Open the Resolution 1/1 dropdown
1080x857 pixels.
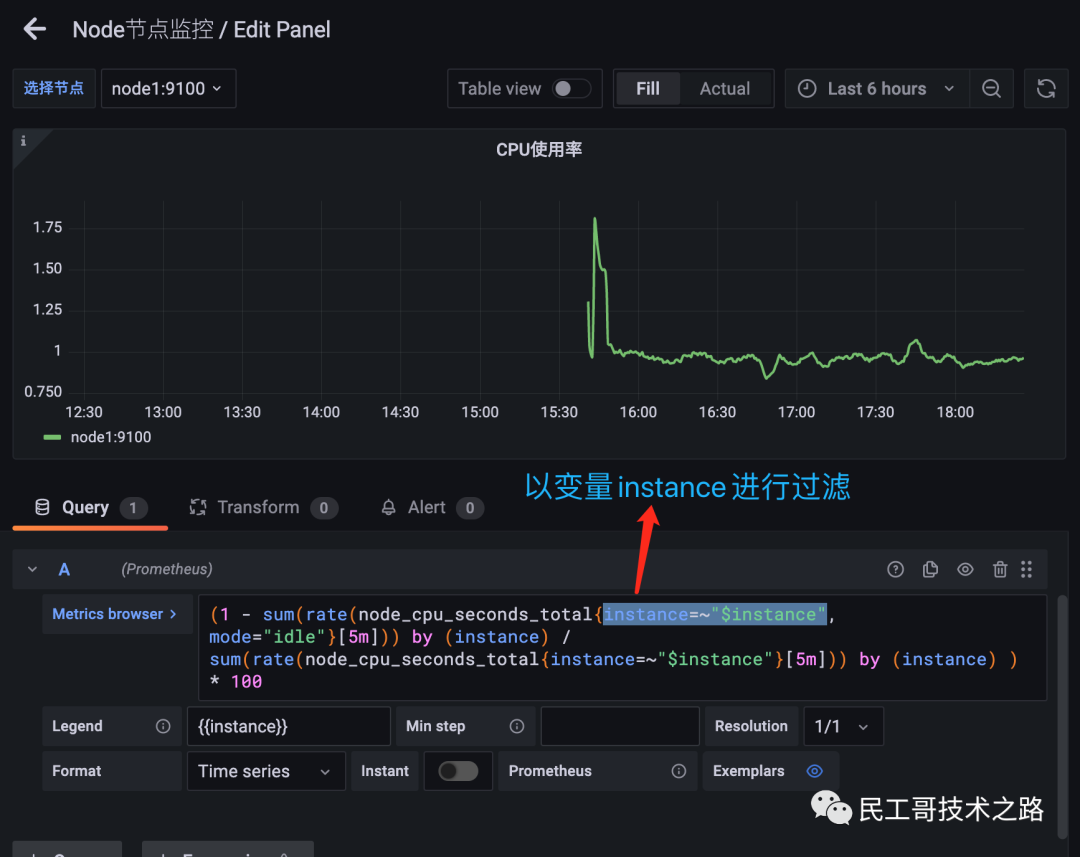pos(843,726)
